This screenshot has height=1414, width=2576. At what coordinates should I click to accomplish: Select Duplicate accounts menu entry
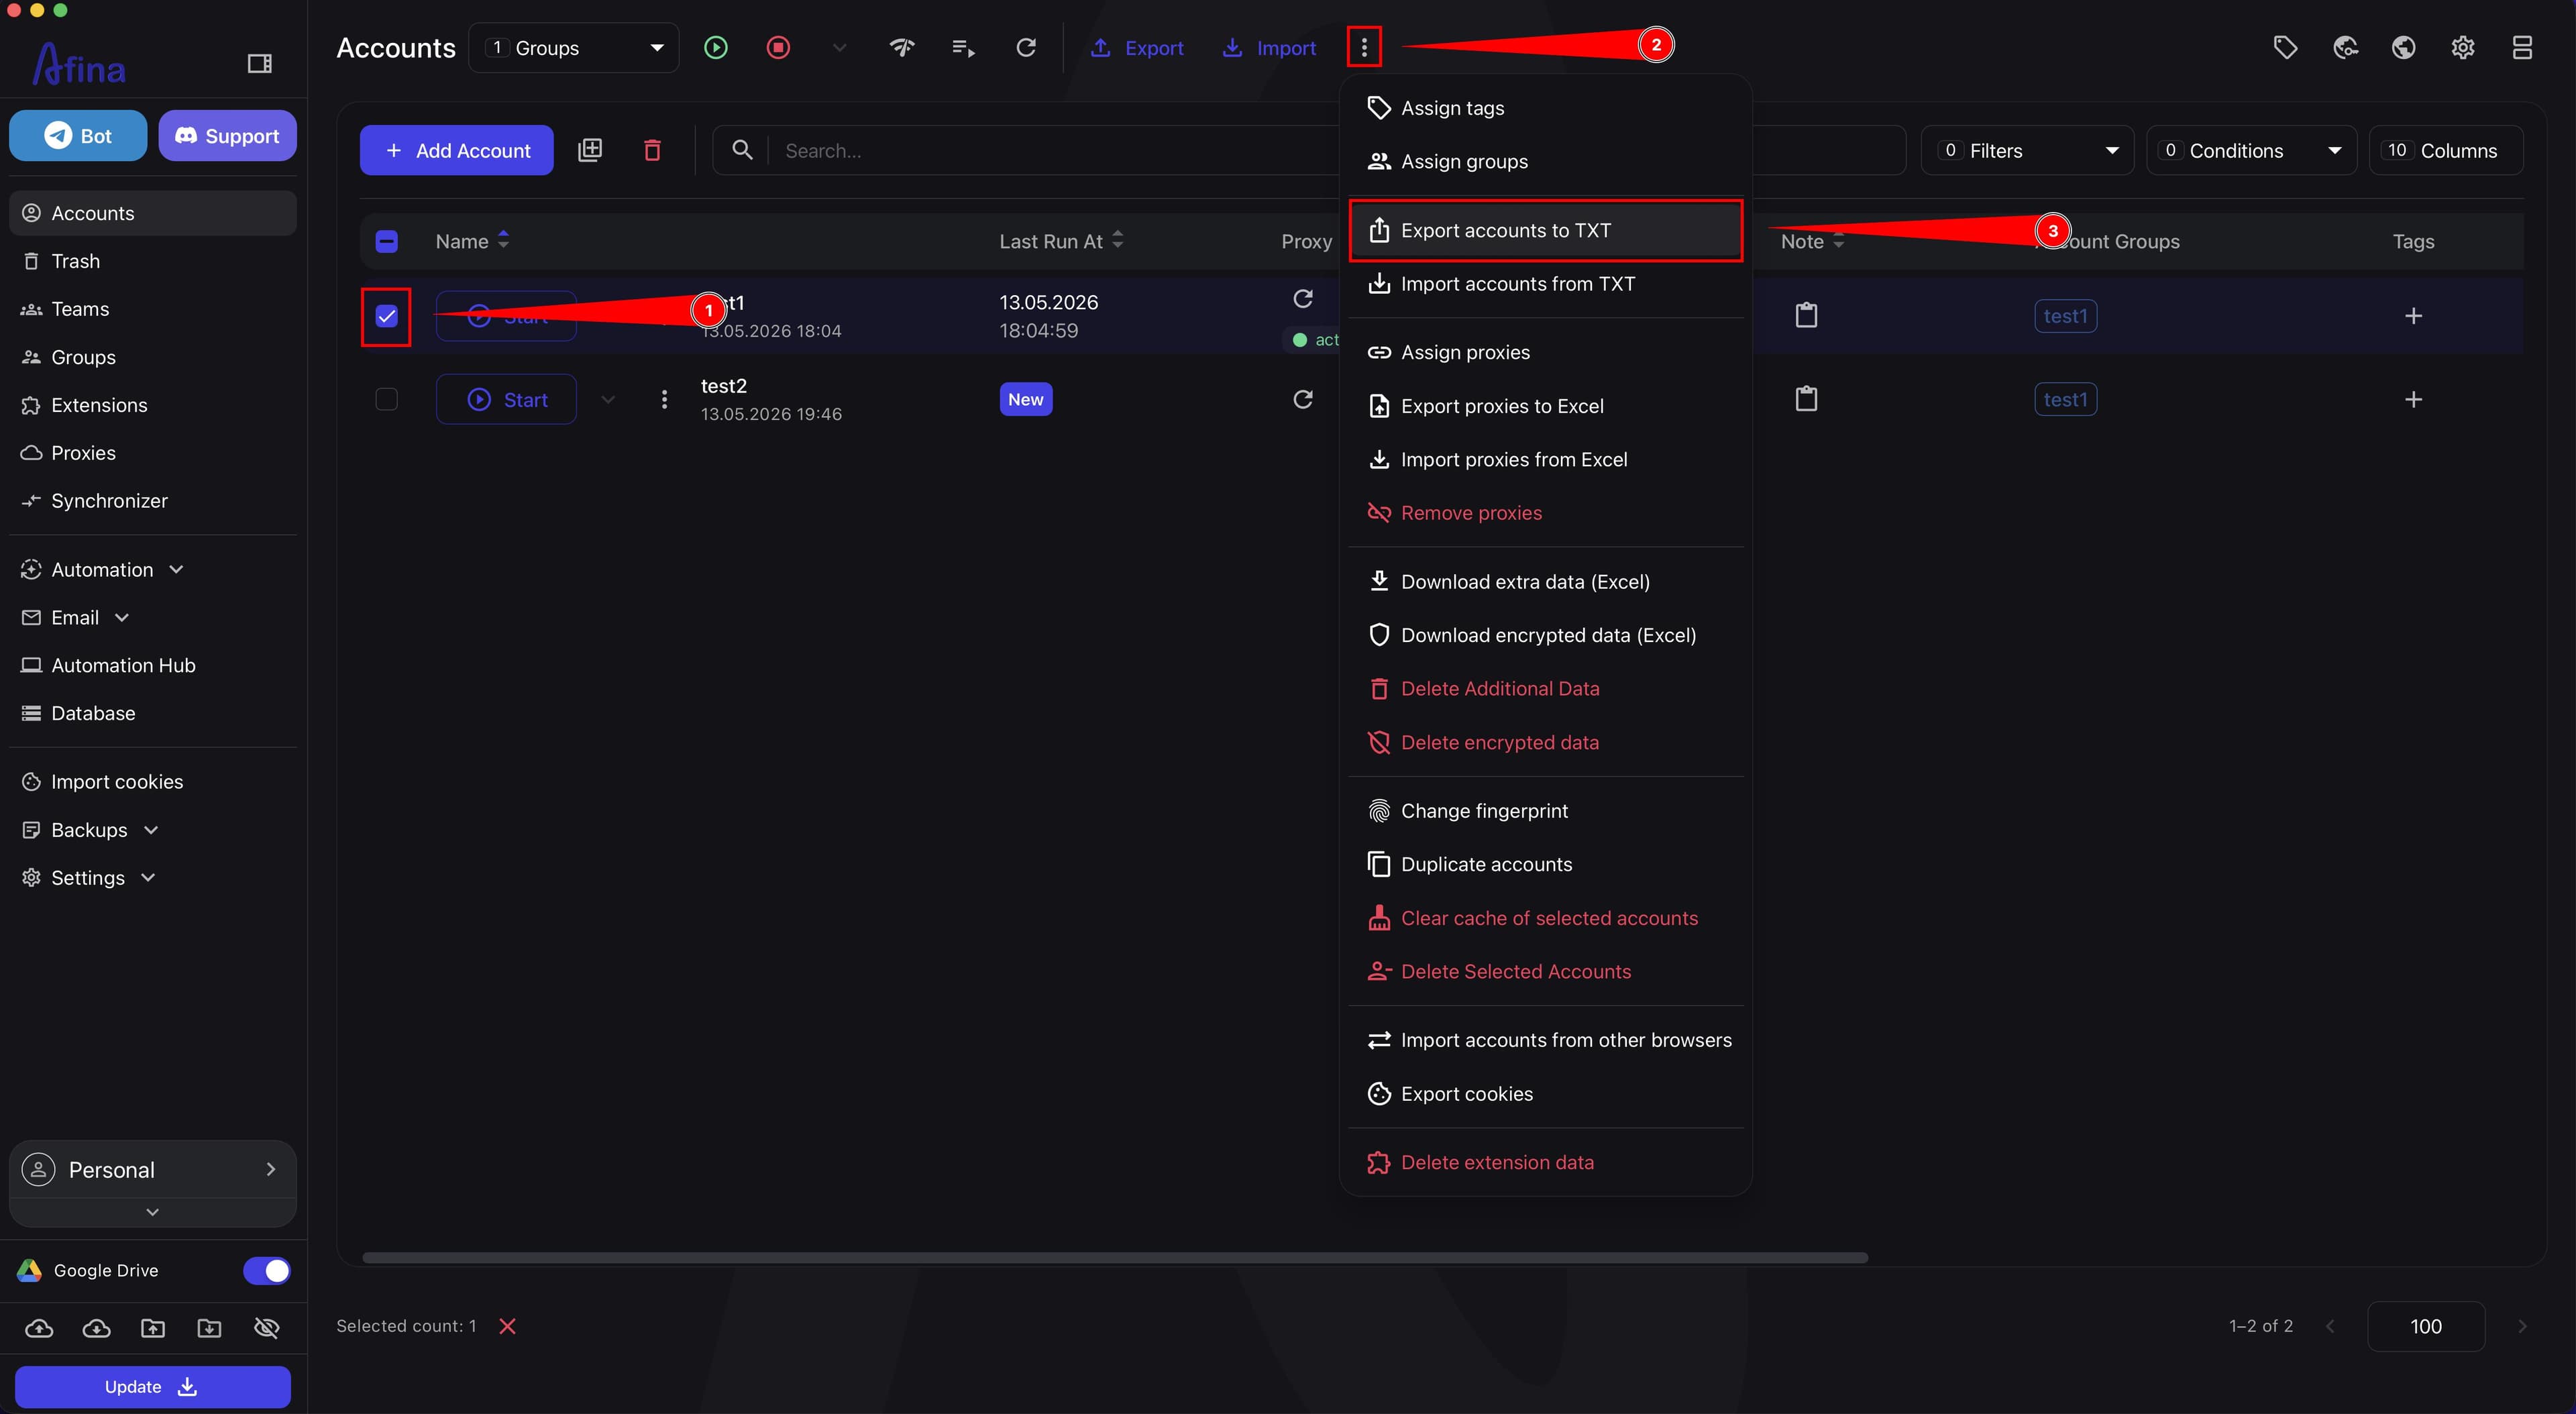[x=1545, y=864]
